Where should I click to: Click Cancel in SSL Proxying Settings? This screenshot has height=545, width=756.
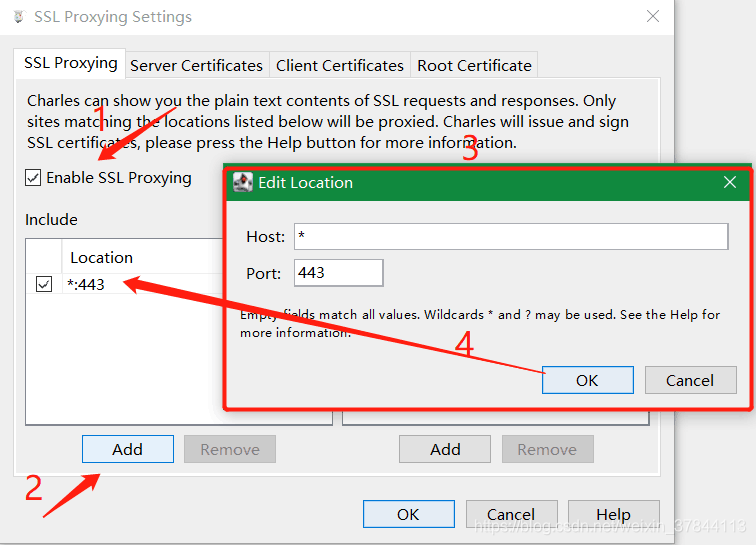[512, 514]
